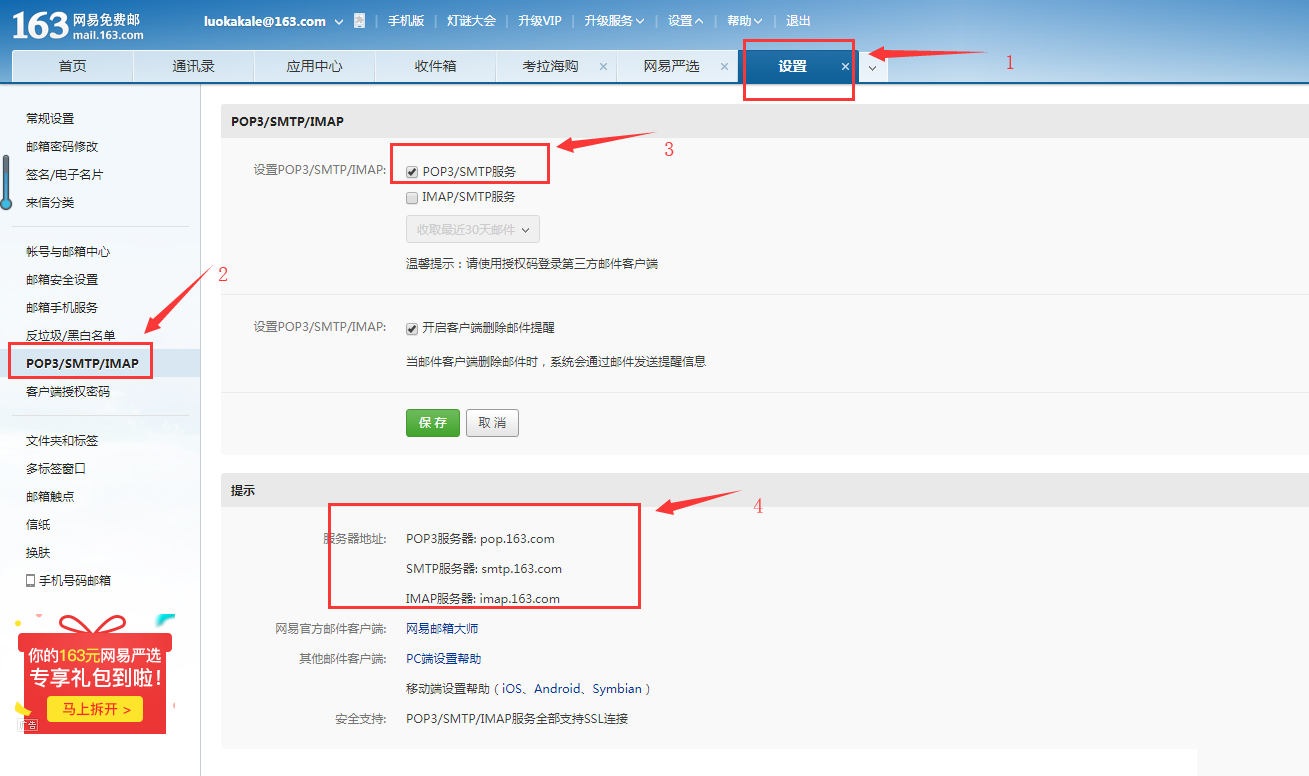
Task: Toggle the POP3/SMTP服务 checkbox
Action: click(412, 172)
